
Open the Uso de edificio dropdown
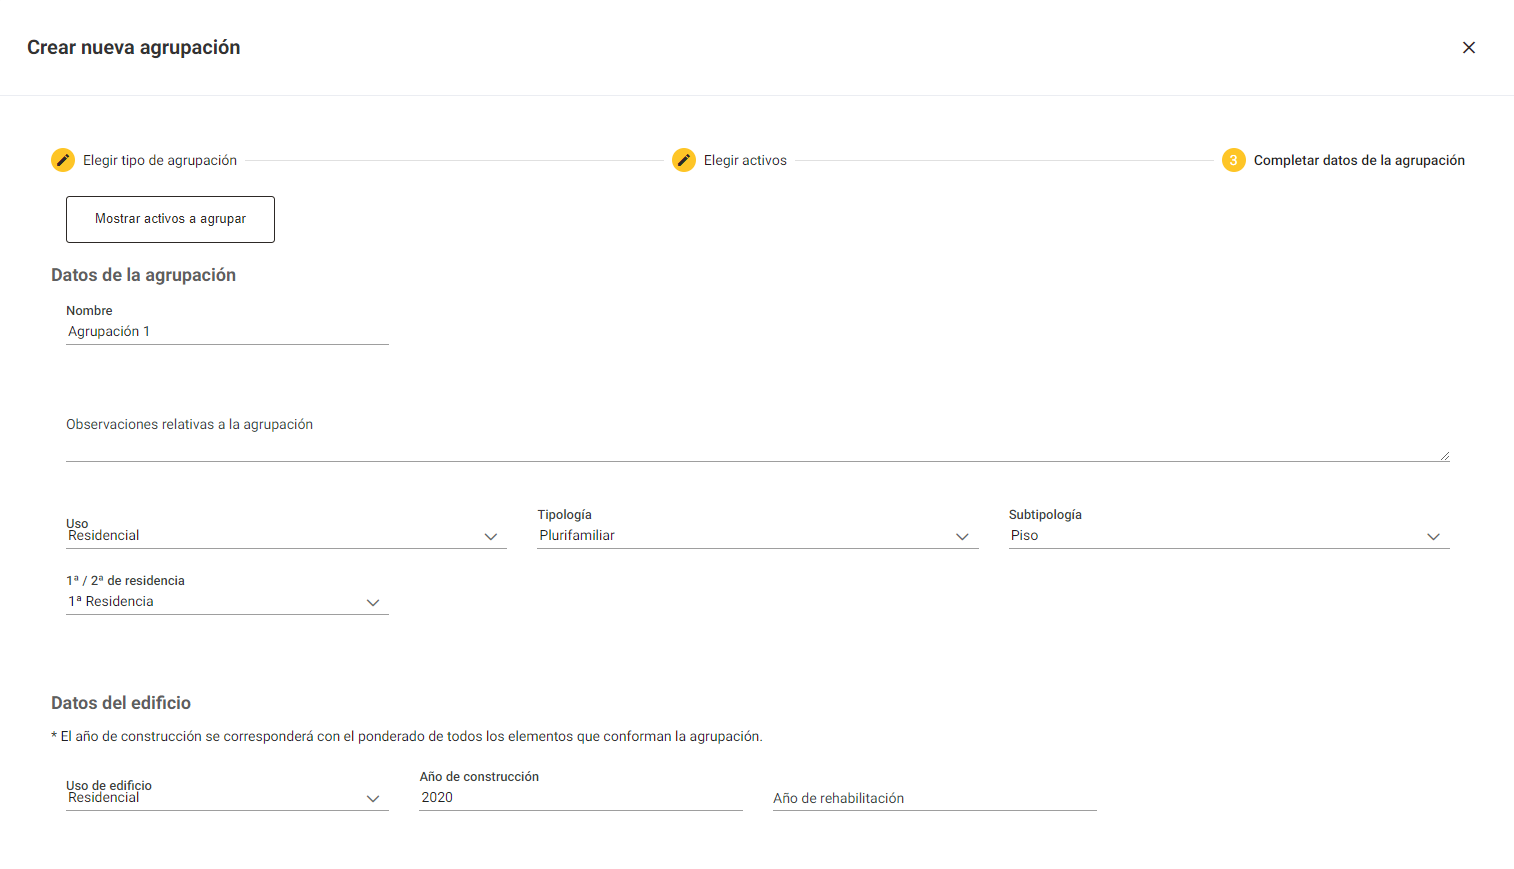tap(210, 798)
